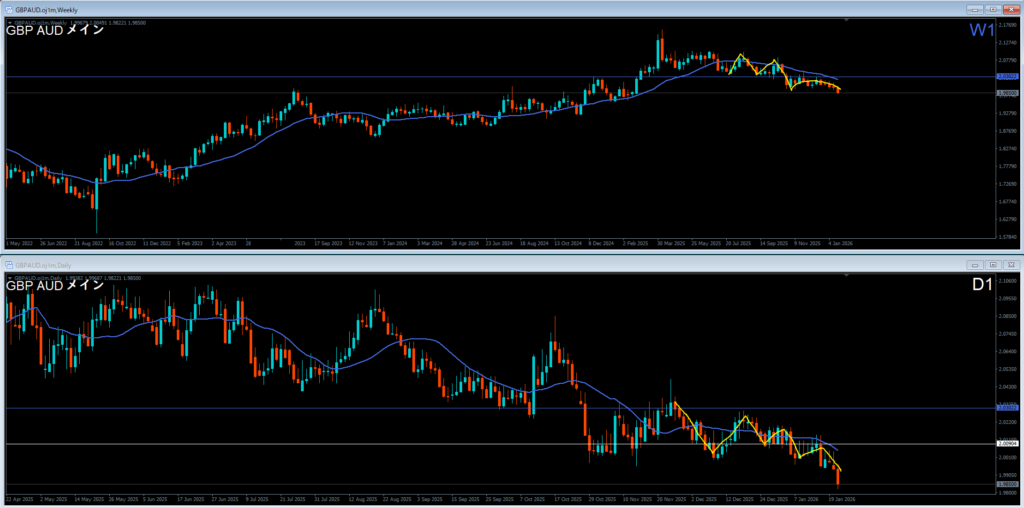Click "GBP AUD メイン" label in Weekly chart
Viewport: 1024px width, 508px height.
pos(55,31)
